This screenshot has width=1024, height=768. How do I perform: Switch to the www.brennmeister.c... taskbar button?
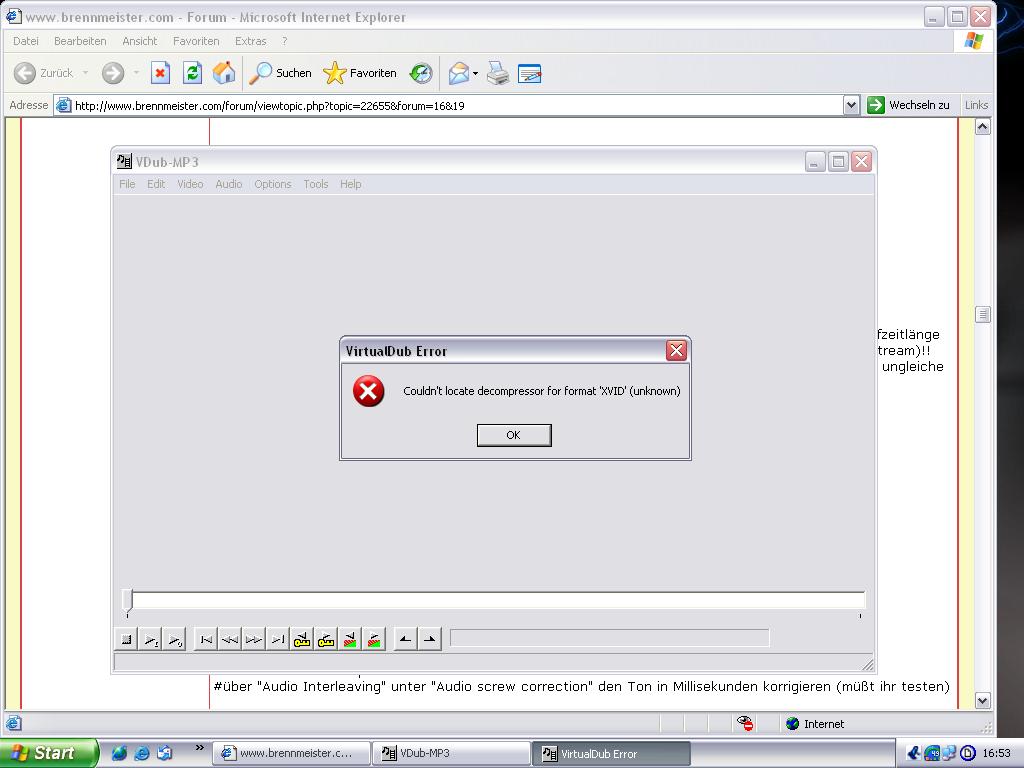(x=291, y=753)
